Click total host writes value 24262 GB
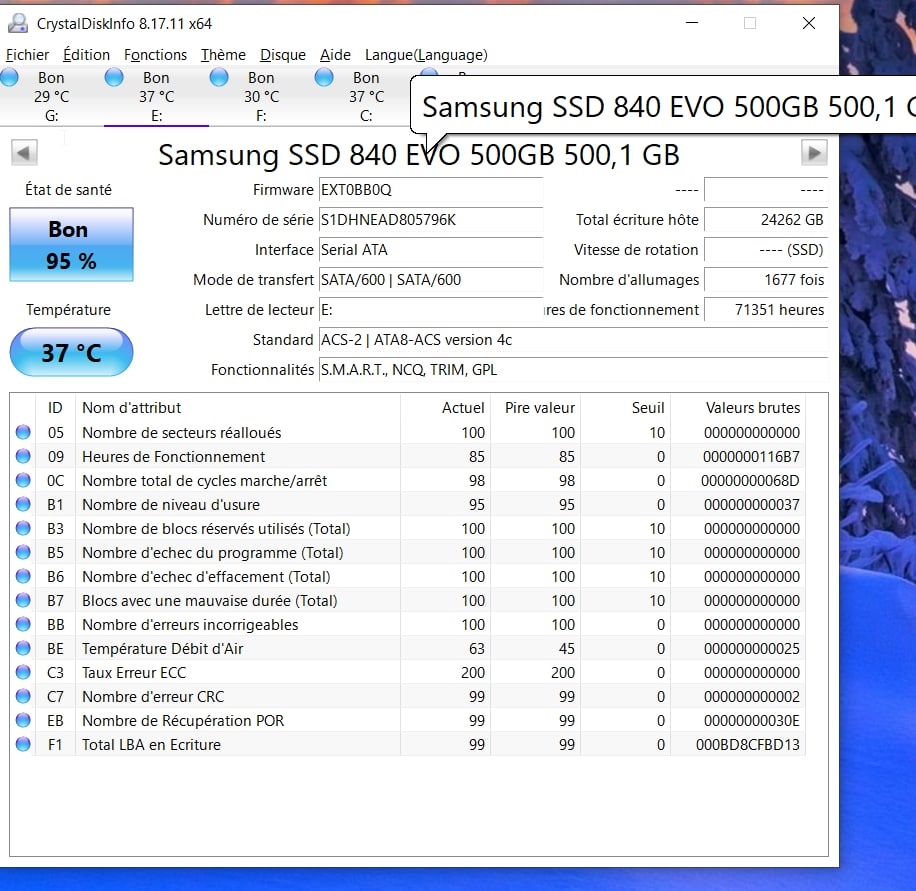The image size is (916, 891). [766, 220]
